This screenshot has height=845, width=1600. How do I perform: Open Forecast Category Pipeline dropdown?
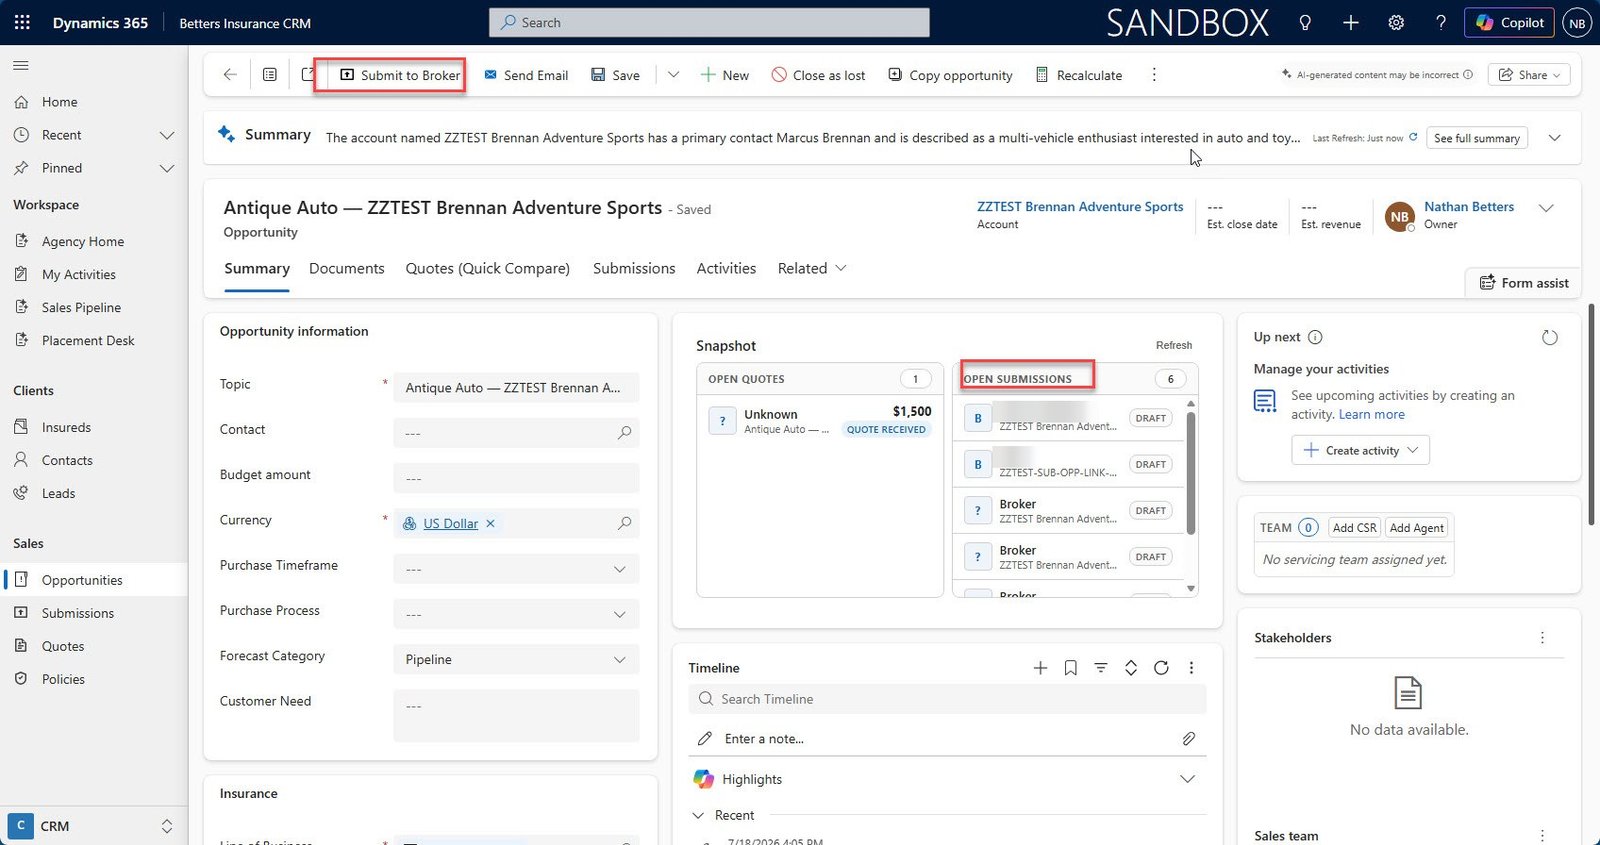pyautogui.click(x=516, y=659)
